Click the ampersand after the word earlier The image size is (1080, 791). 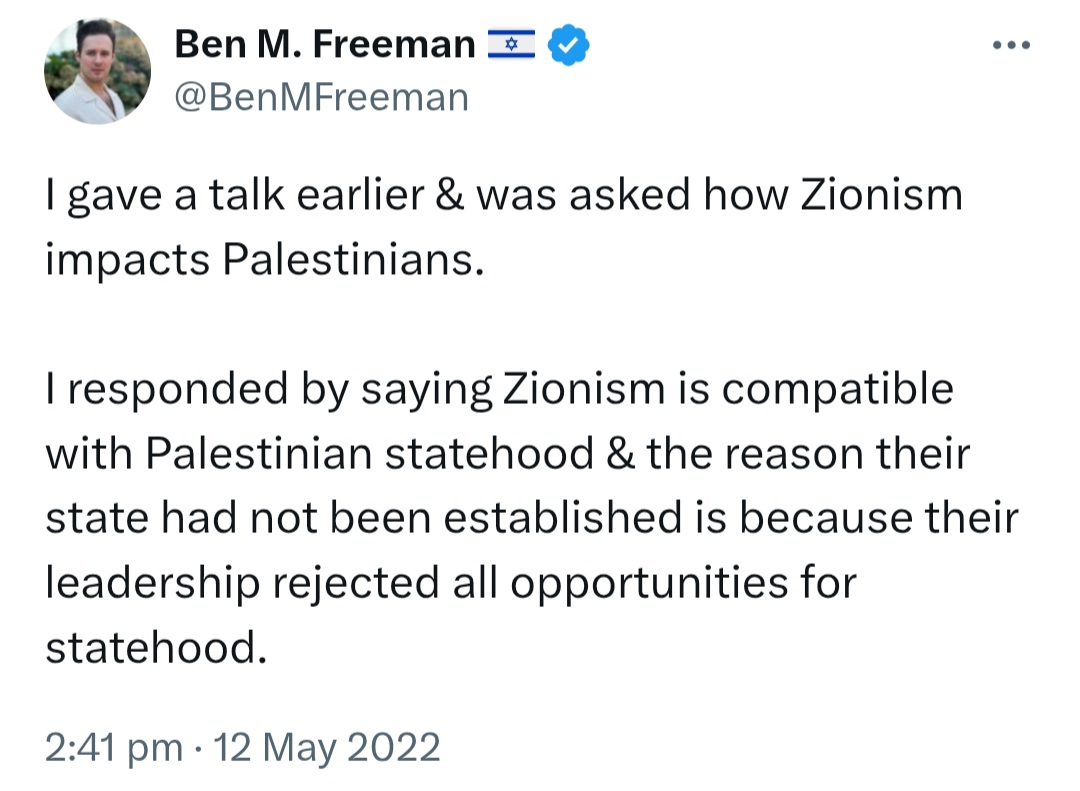pos(450,195)
